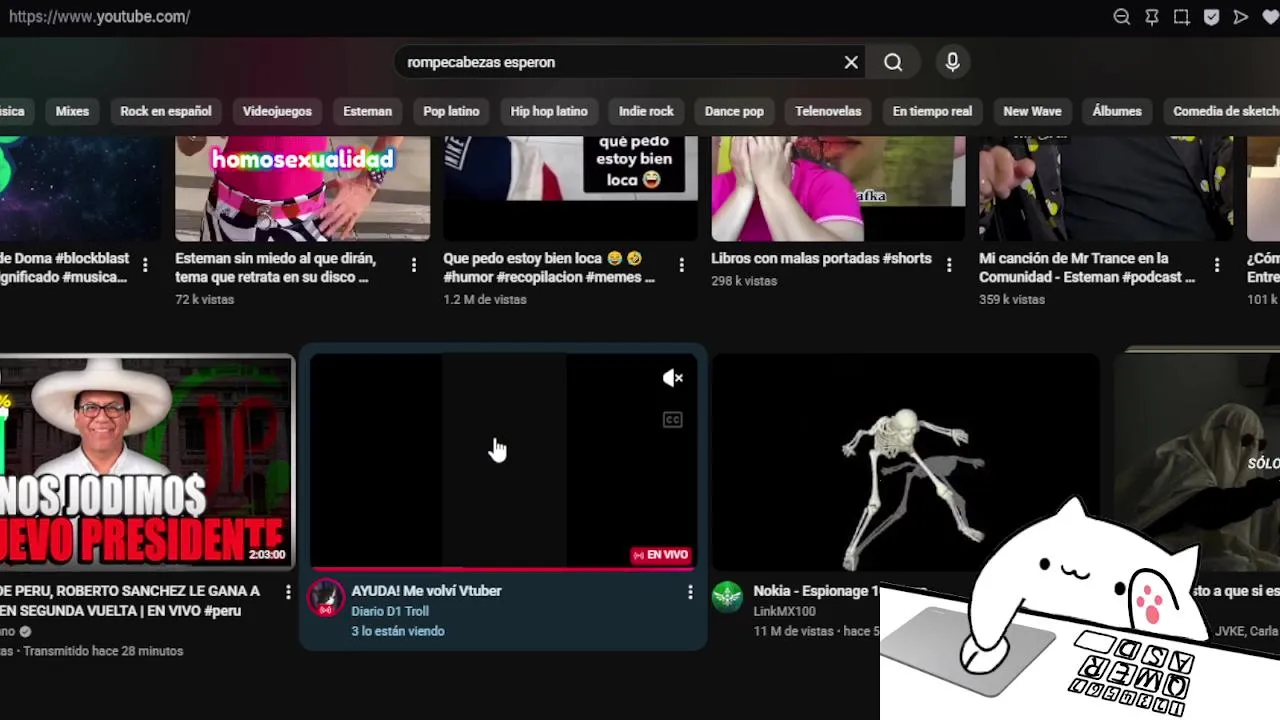Open the Nokia - Espionage video title
Screen dimensions: 1280x720
(816, 591)
